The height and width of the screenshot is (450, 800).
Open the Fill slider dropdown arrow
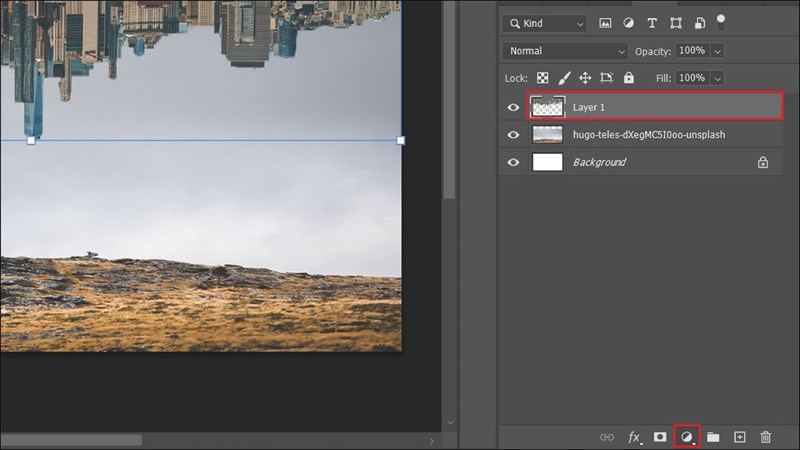[x=717, y=79]
